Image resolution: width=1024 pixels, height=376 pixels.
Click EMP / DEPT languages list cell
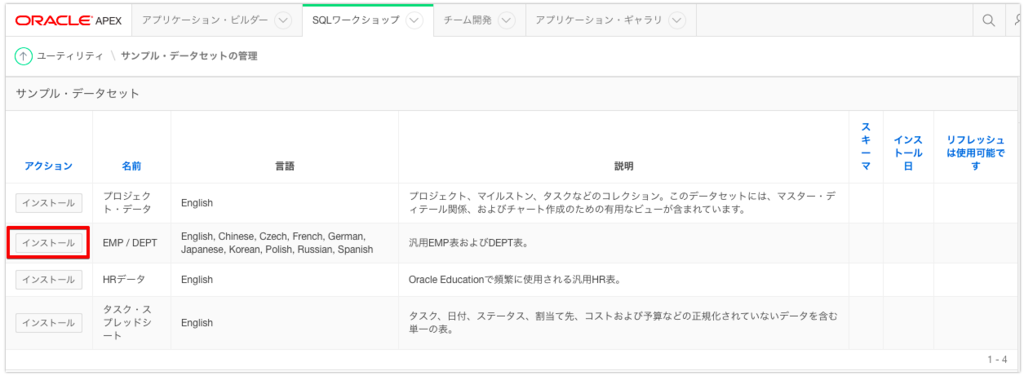(x=284, y=243)
